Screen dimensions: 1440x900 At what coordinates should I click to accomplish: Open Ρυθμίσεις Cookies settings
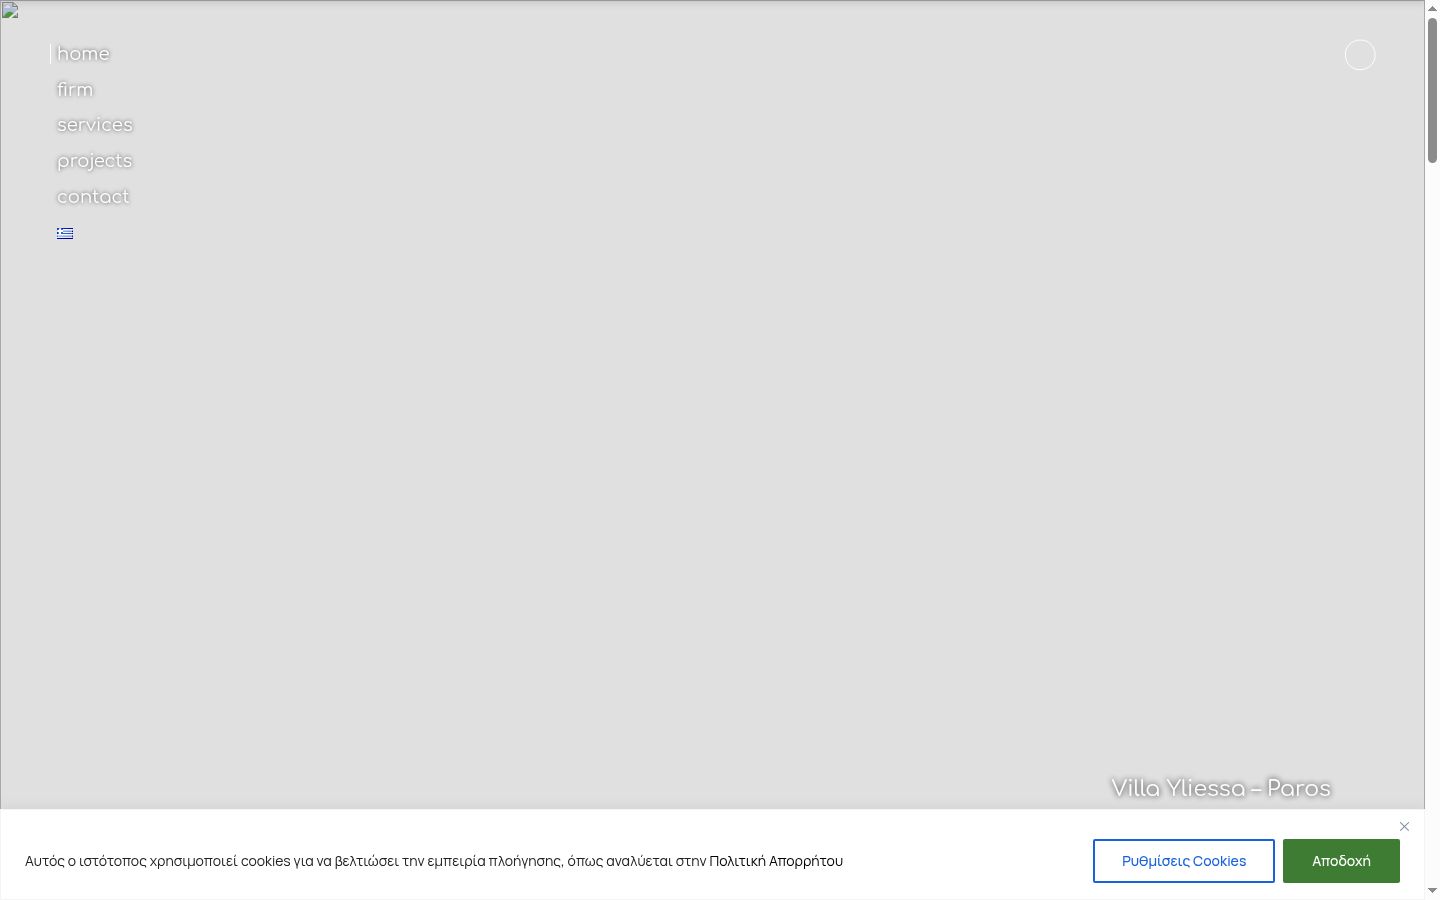pyautogui.click(x=1184, y=861)
